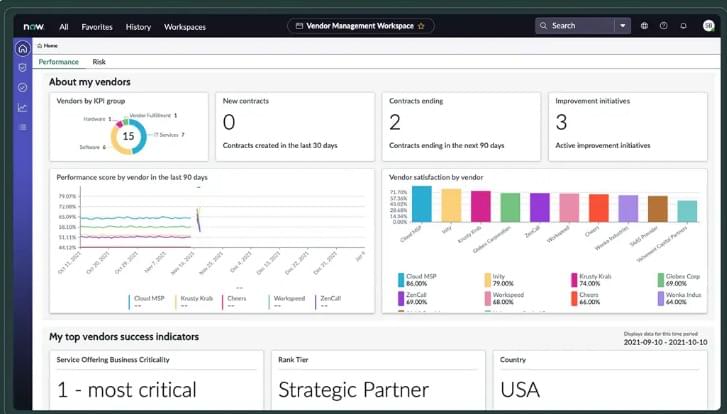Open the line chart icon in sidebar
The height and width of the screenshot is (414, 727).
[22, 108]
